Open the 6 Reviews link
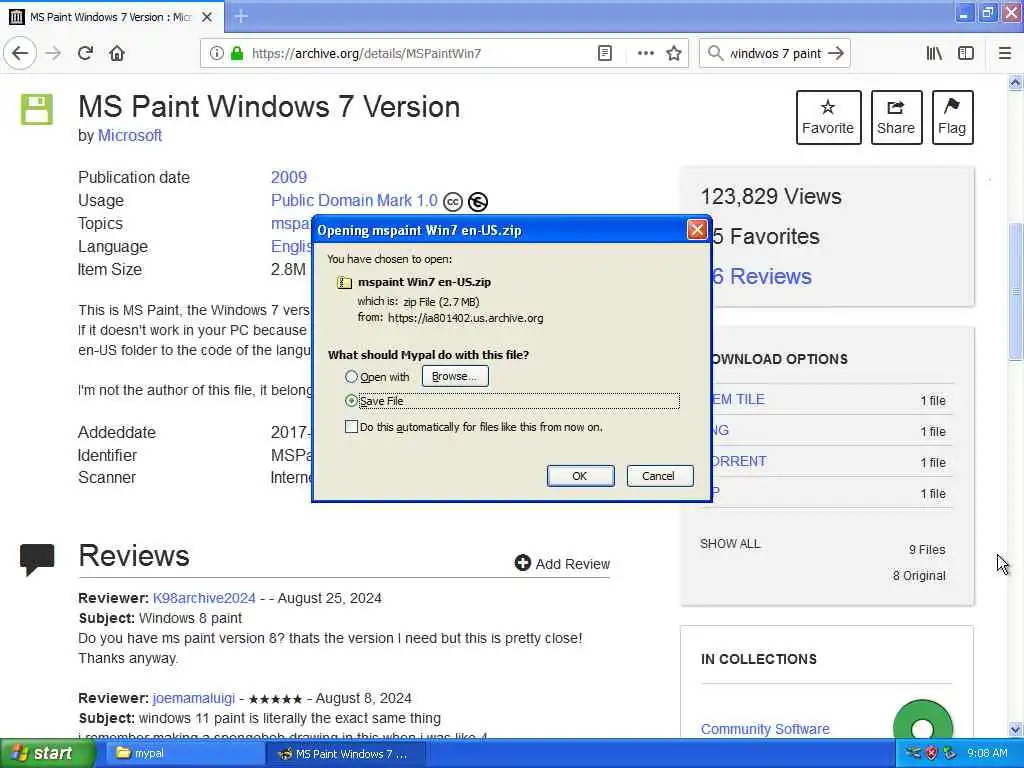Viewport: 1024px width, 768px height. [x=762, y=276]
